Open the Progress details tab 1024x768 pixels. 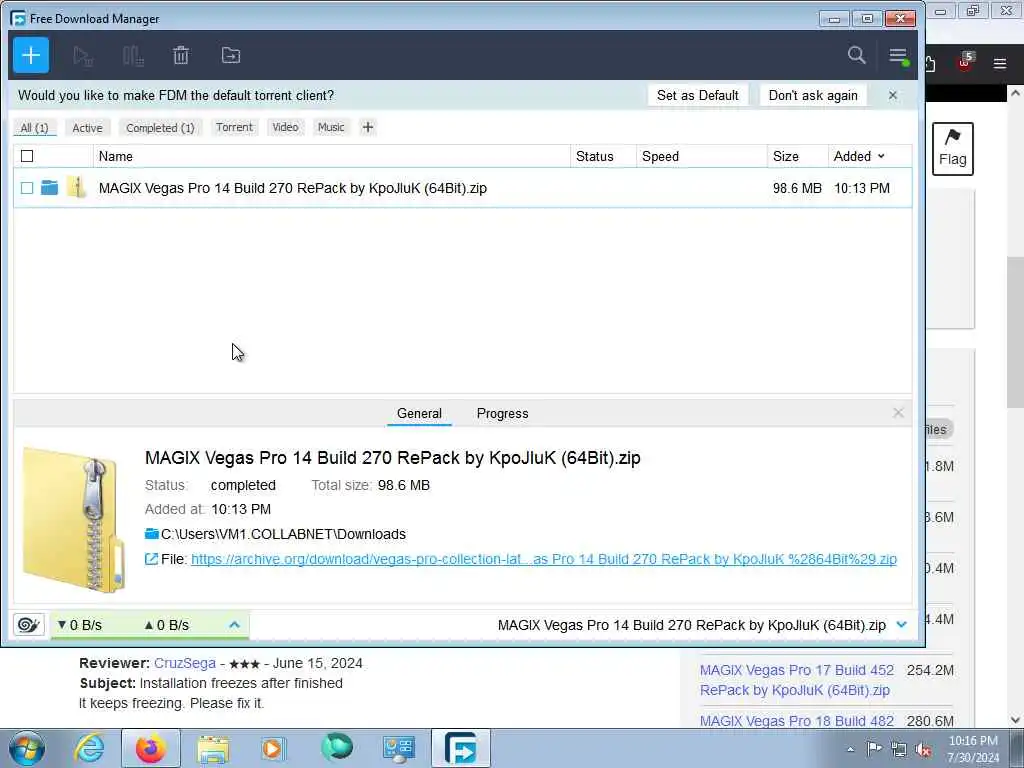pyautogui.click(x=502, y=413)
